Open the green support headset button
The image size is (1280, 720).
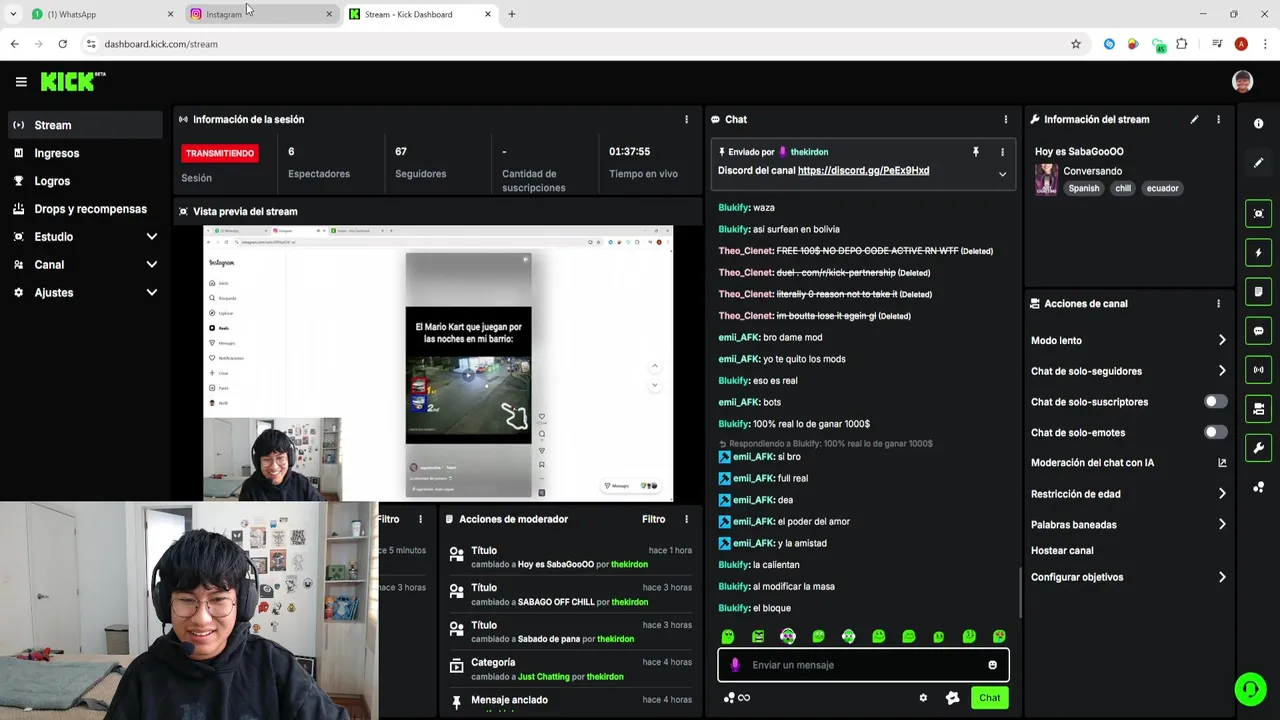[1250, 689]
